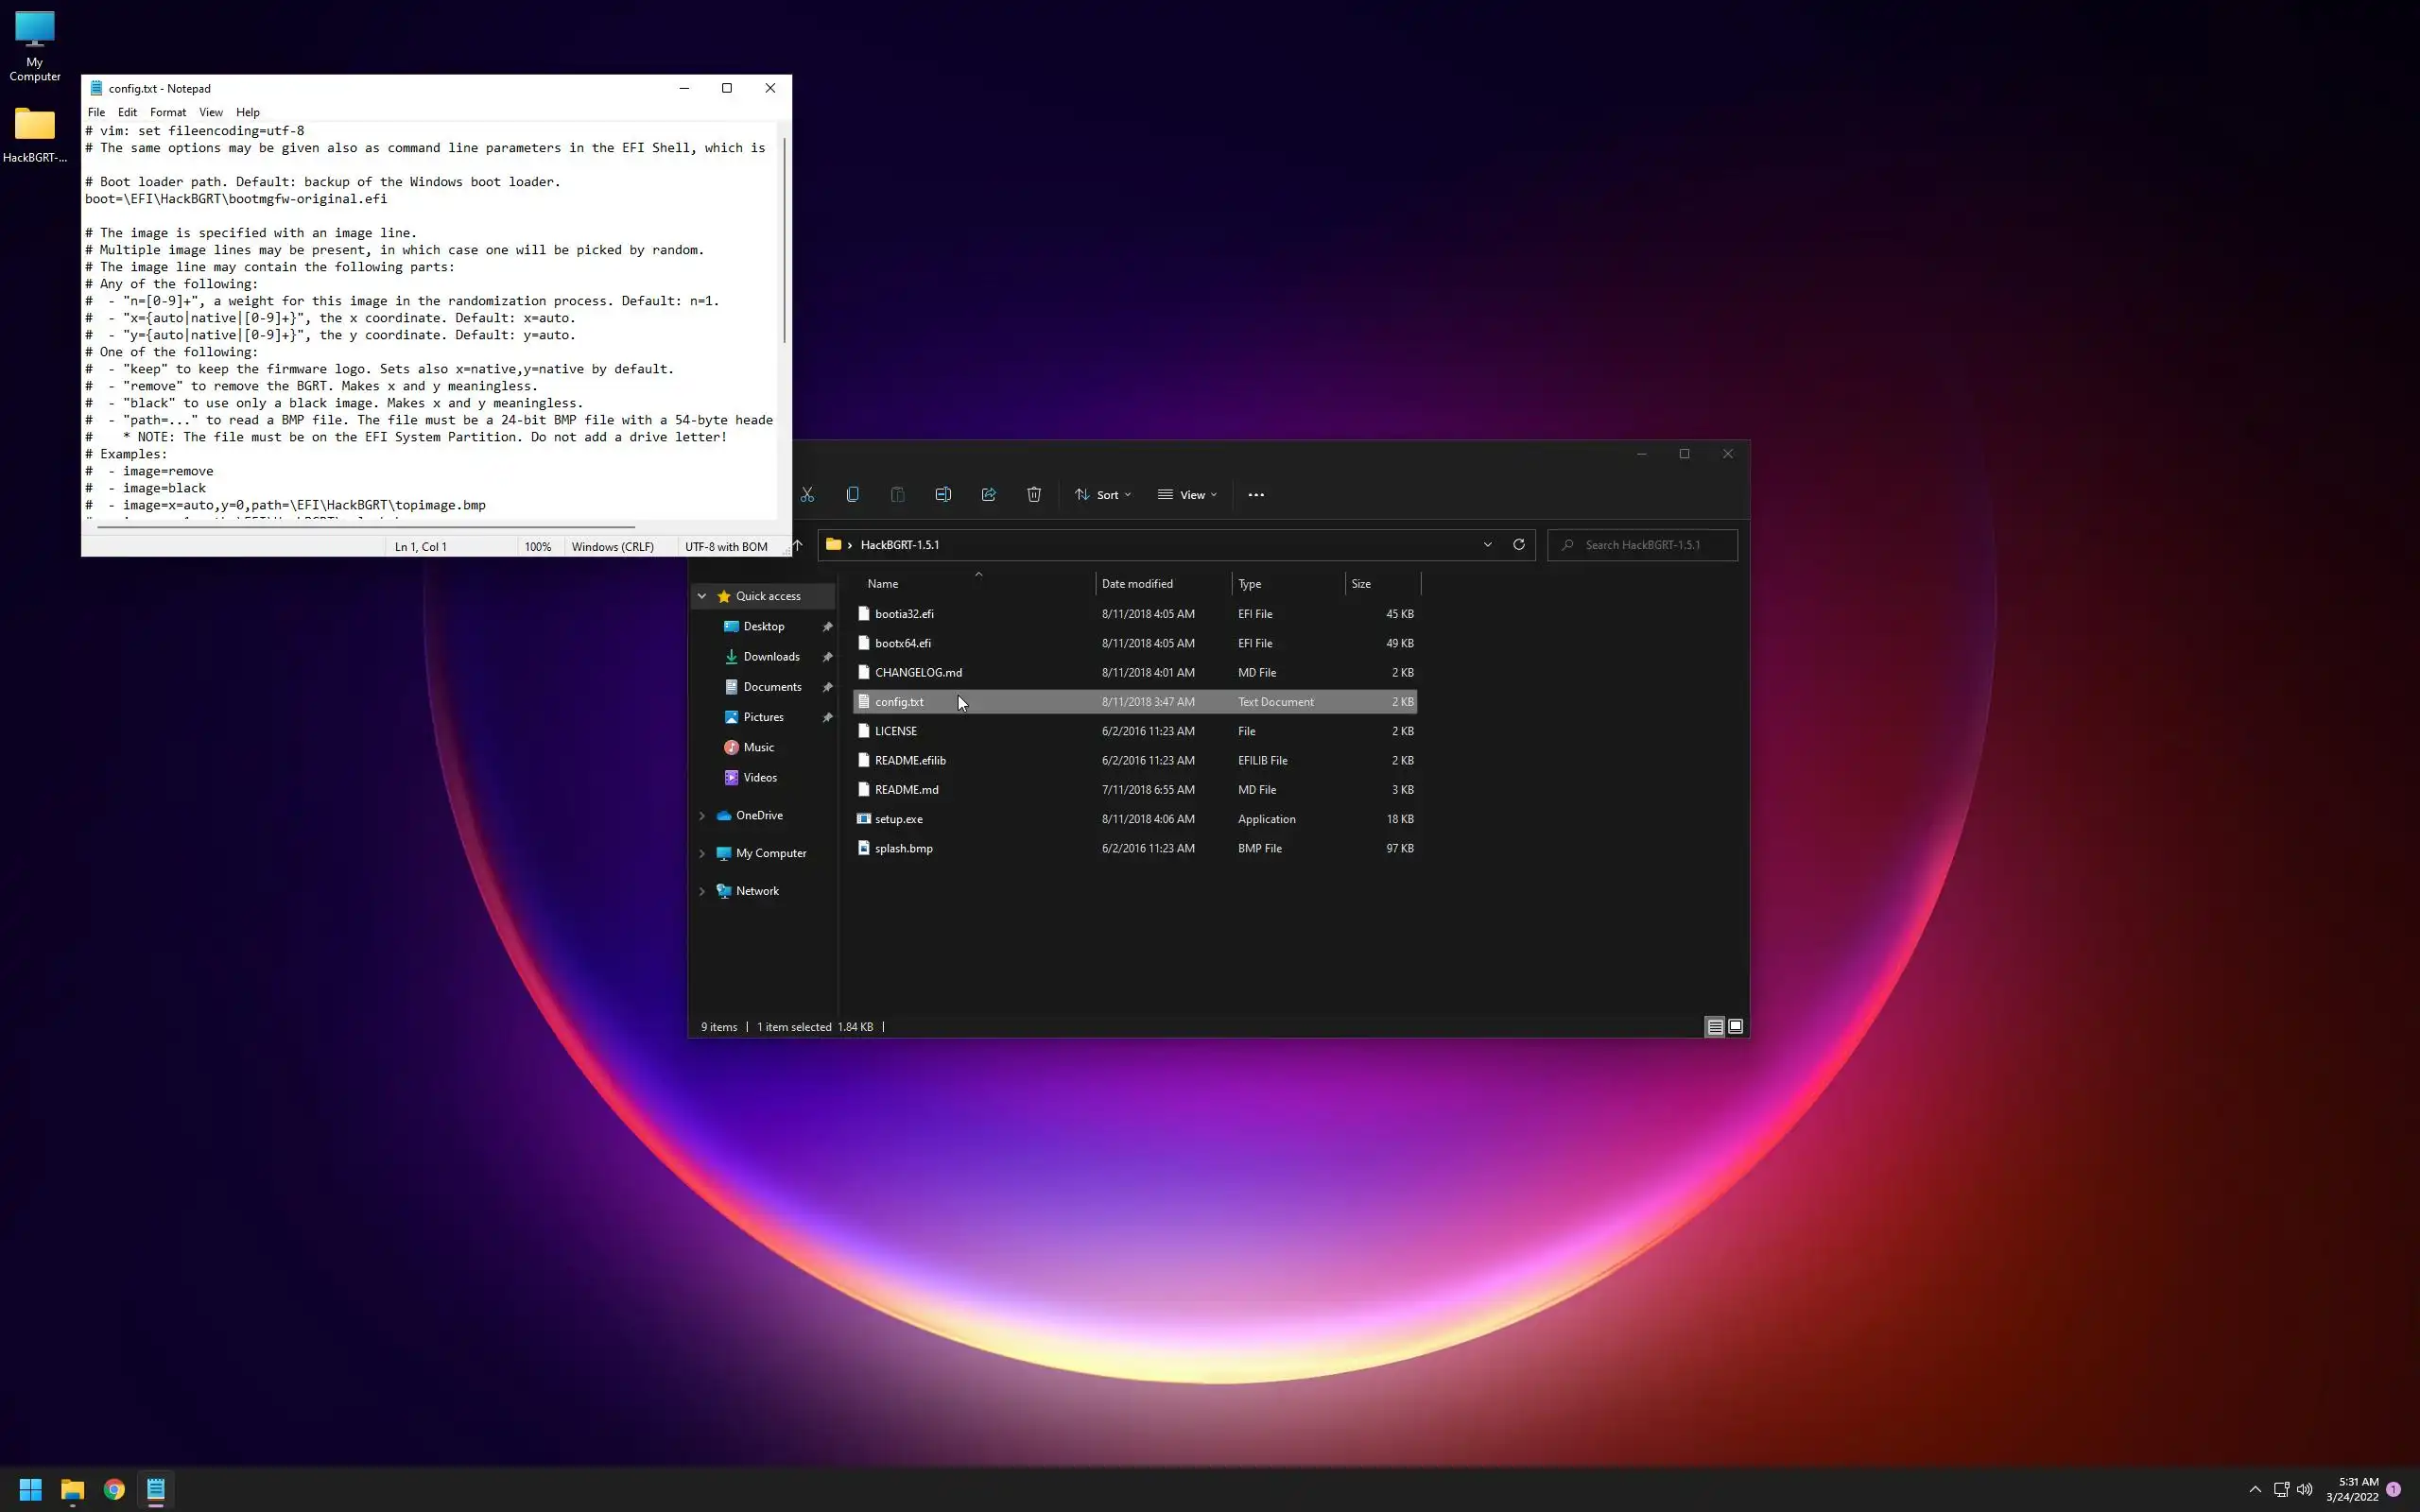Viewport: 2420px width, 1512px height.
Task: Click the Windows Start button
Action: click(30, 1490)
